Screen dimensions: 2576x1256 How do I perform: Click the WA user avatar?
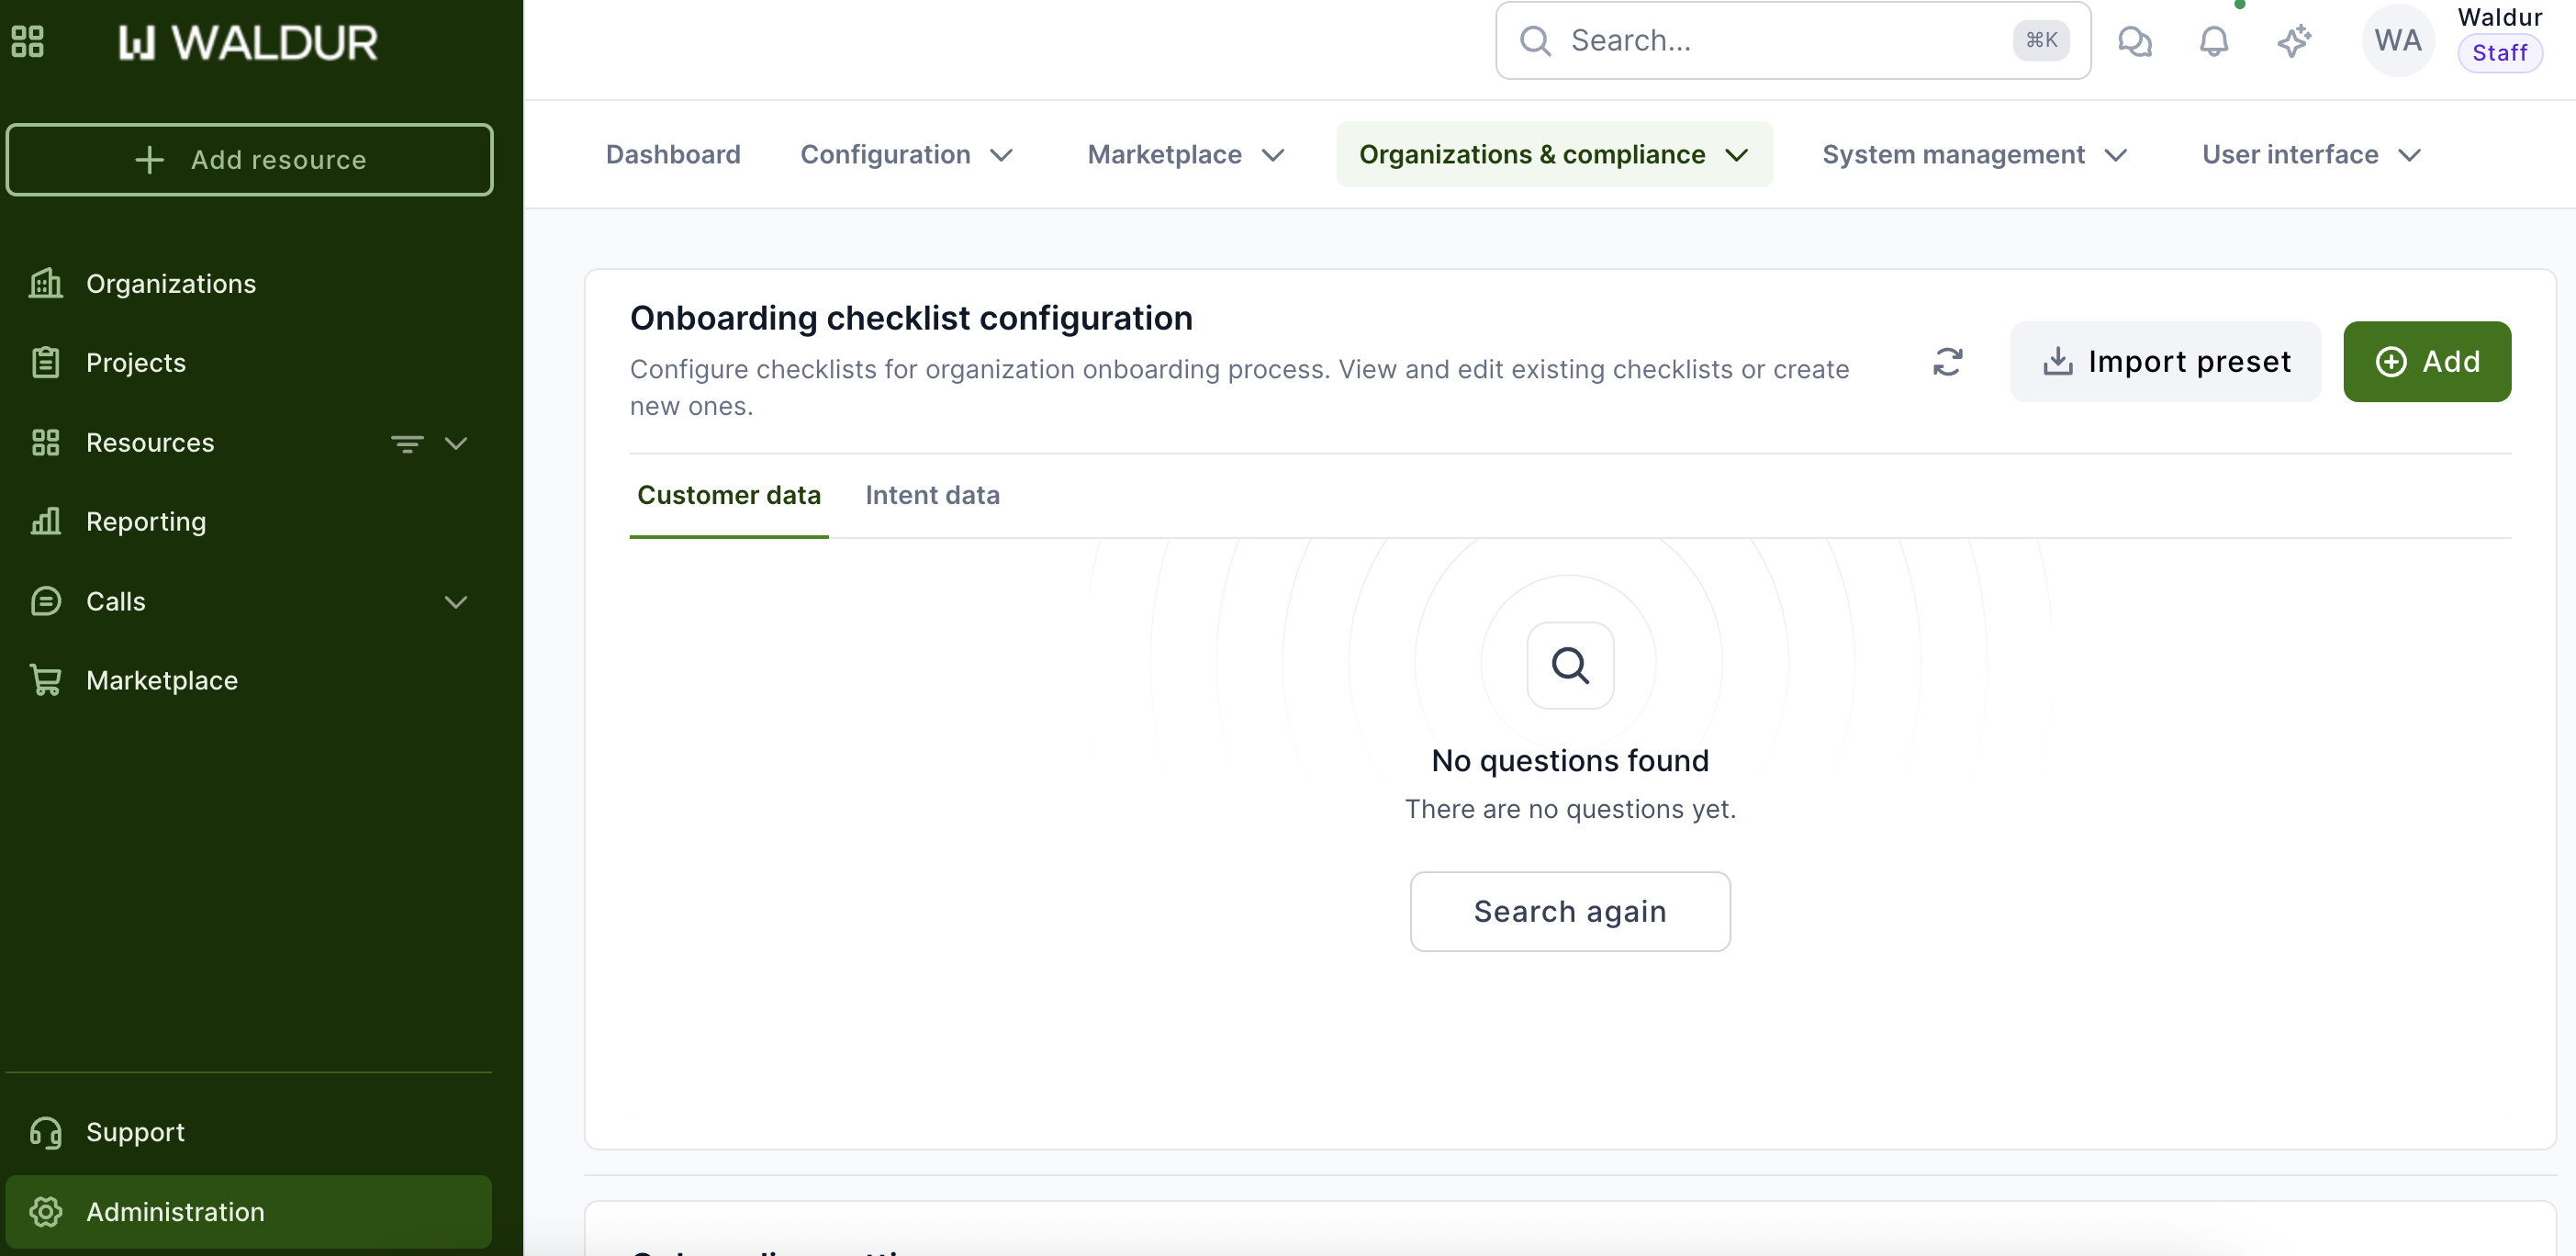2397,41
